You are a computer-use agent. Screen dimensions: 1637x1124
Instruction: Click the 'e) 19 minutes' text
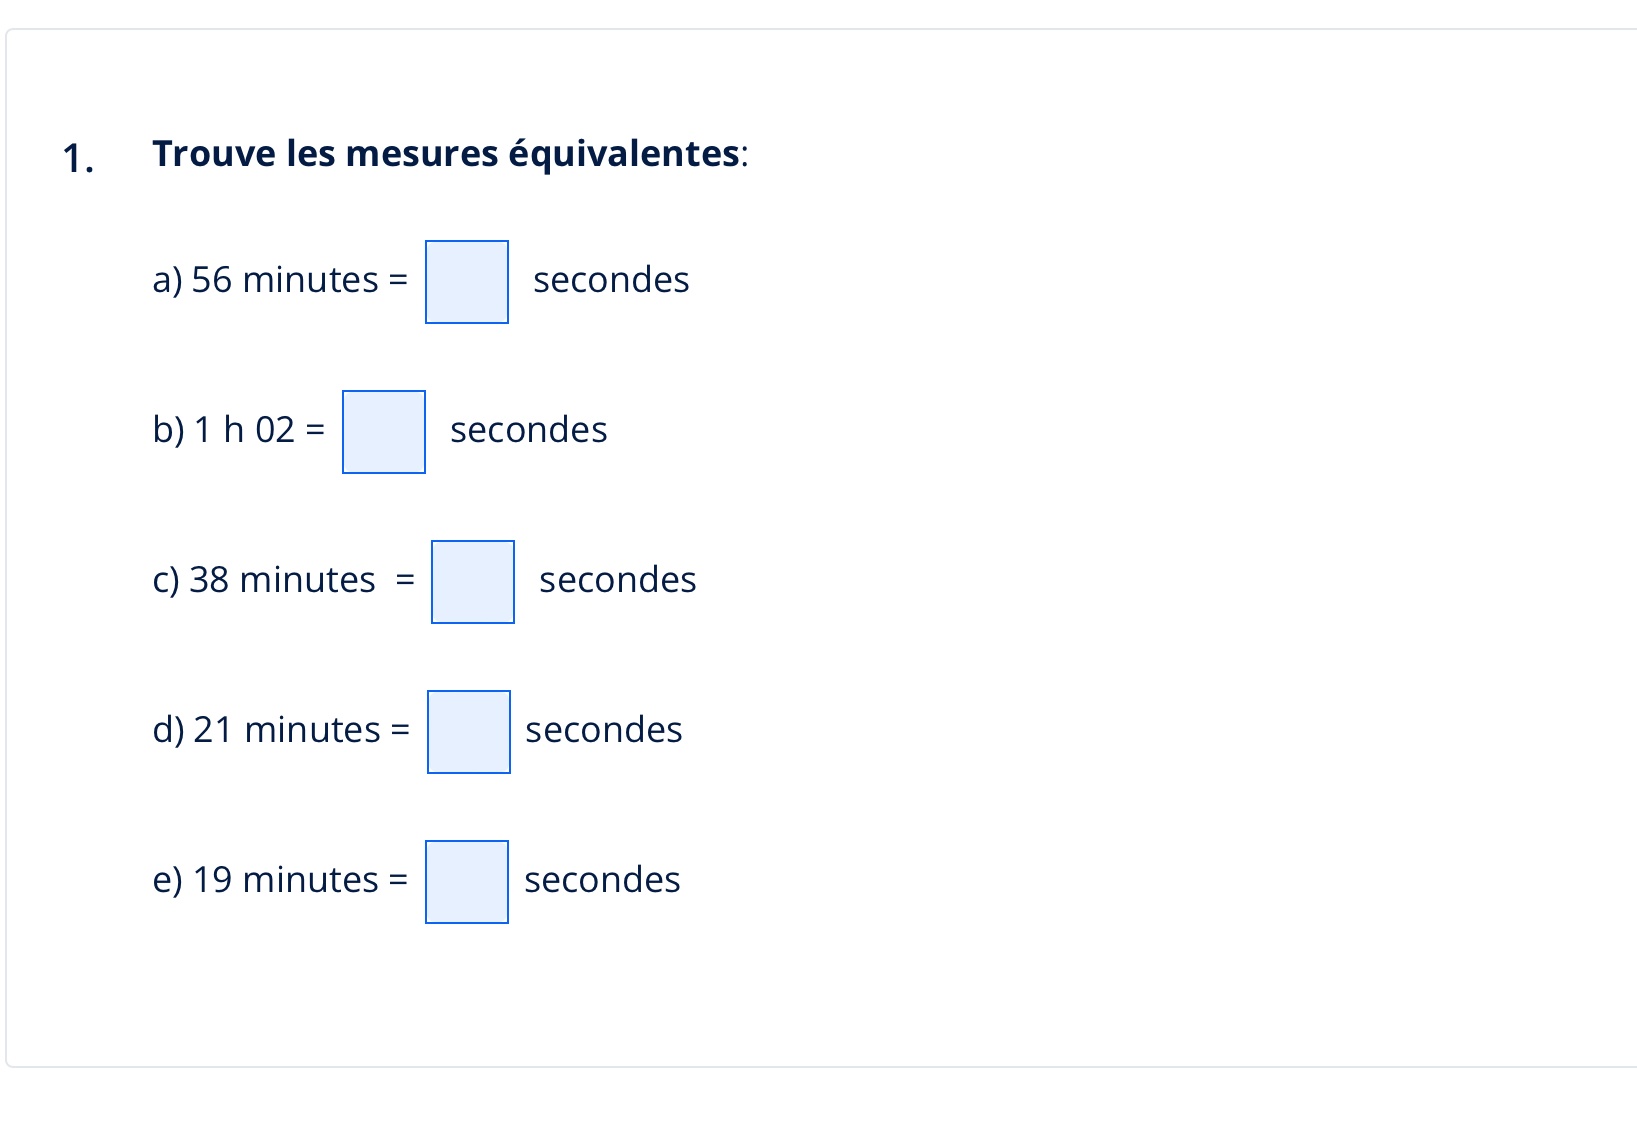pyautogui.click(x=265, y=880)
